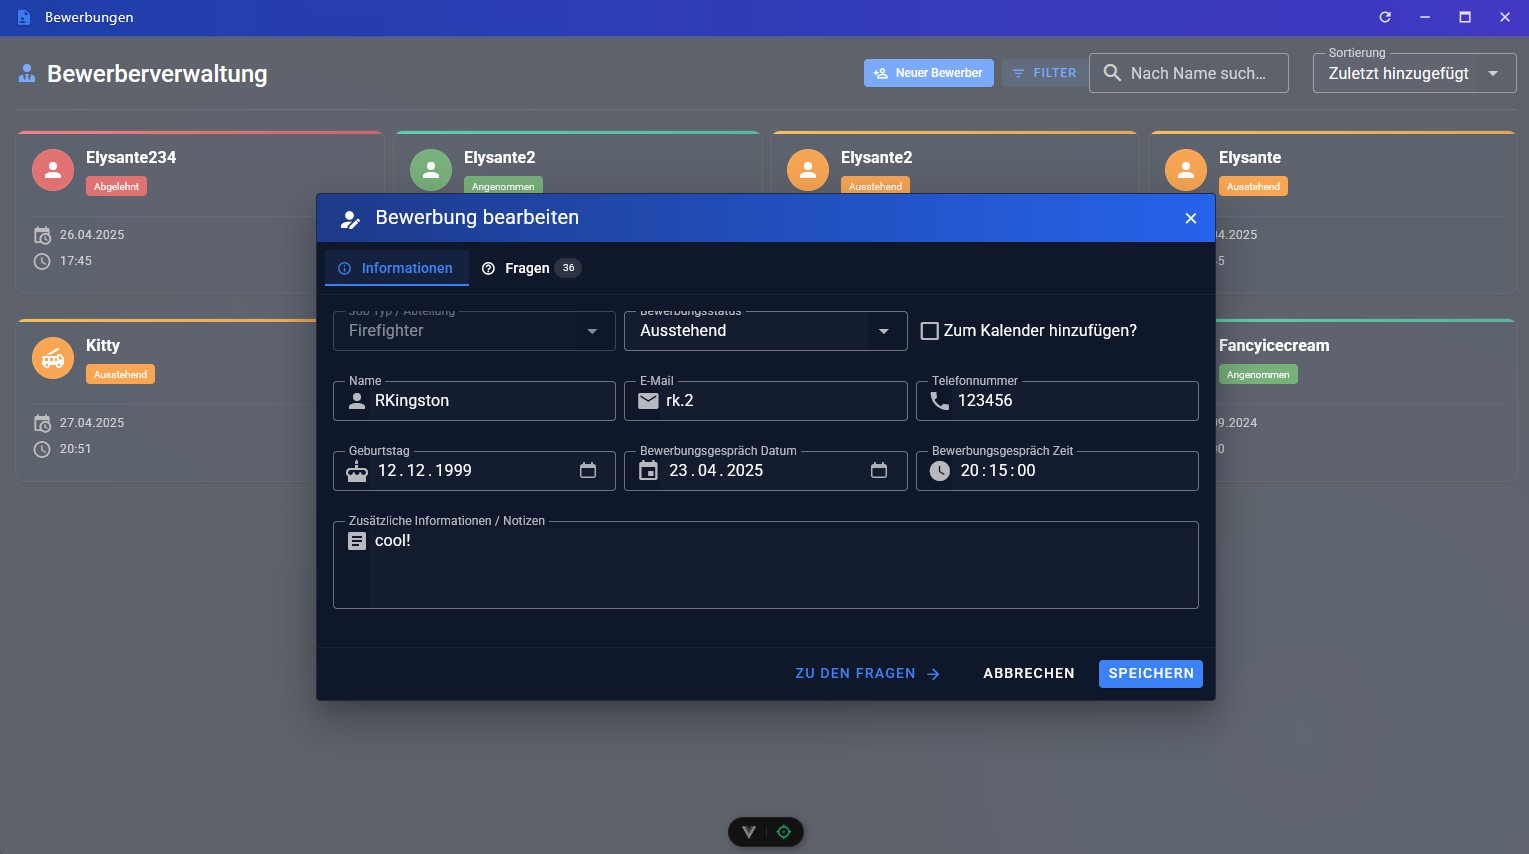
Task: Click the Speichern button
Action: click(1150, 674)
